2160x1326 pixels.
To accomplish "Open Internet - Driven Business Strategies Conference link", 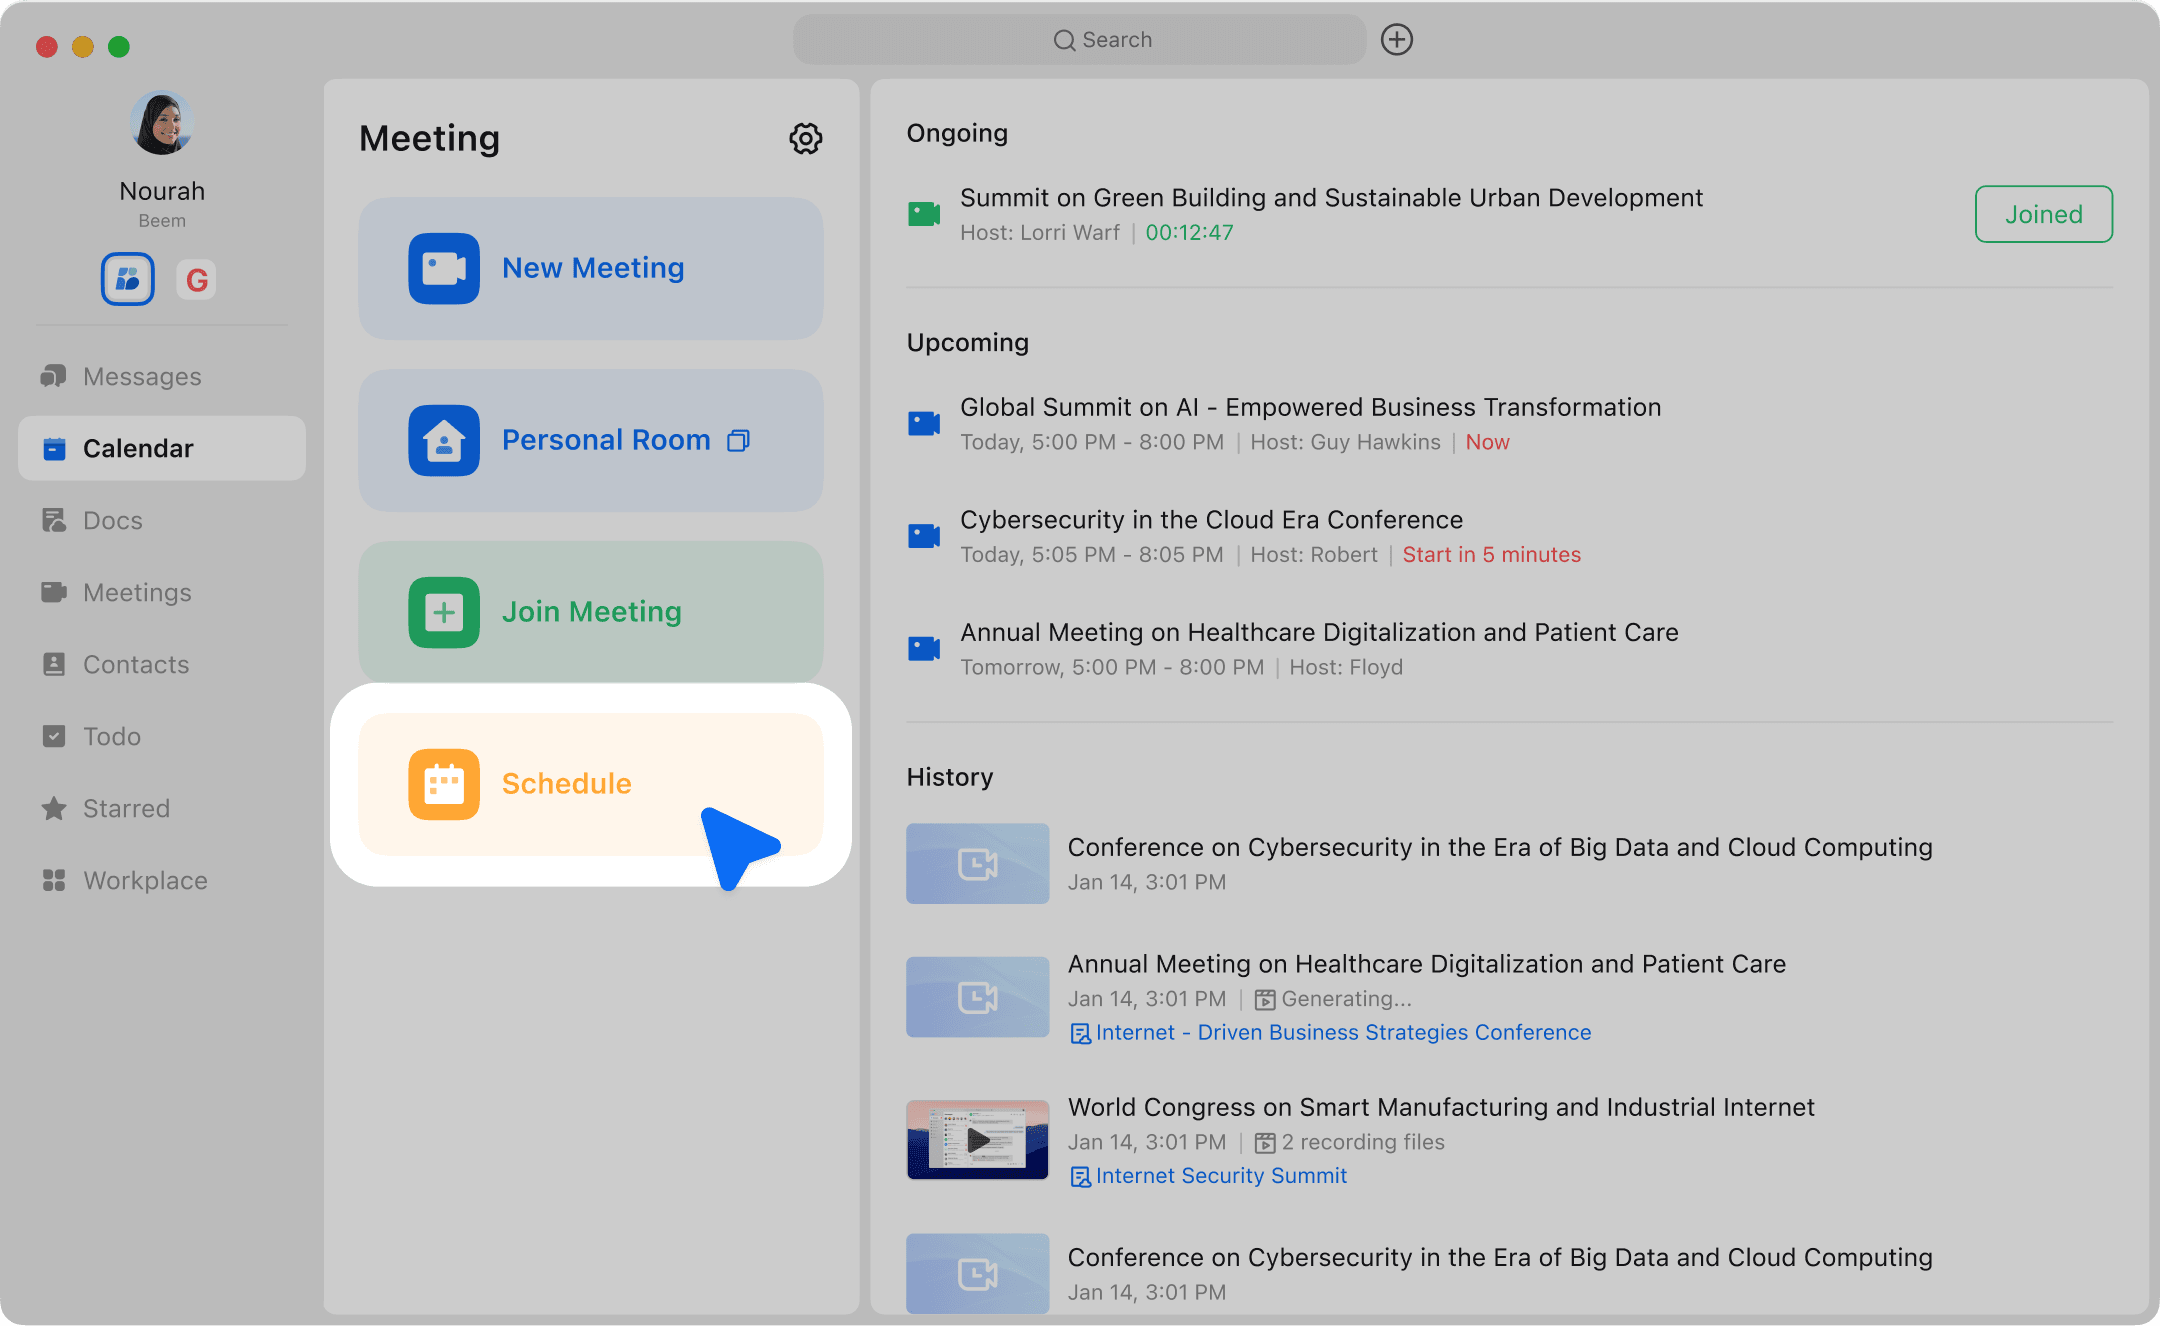I will click(1342, 1033).
